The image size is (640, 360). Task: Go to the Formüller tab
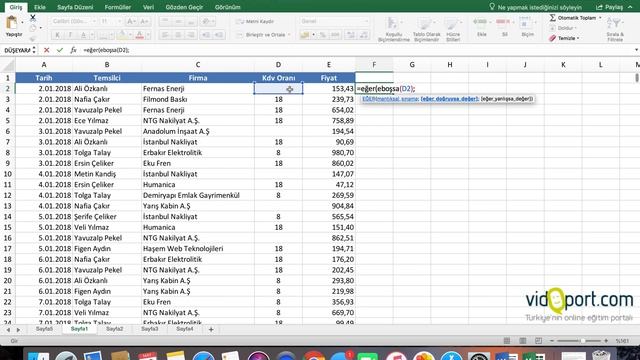pyautogui.click(x=118, y=7)
